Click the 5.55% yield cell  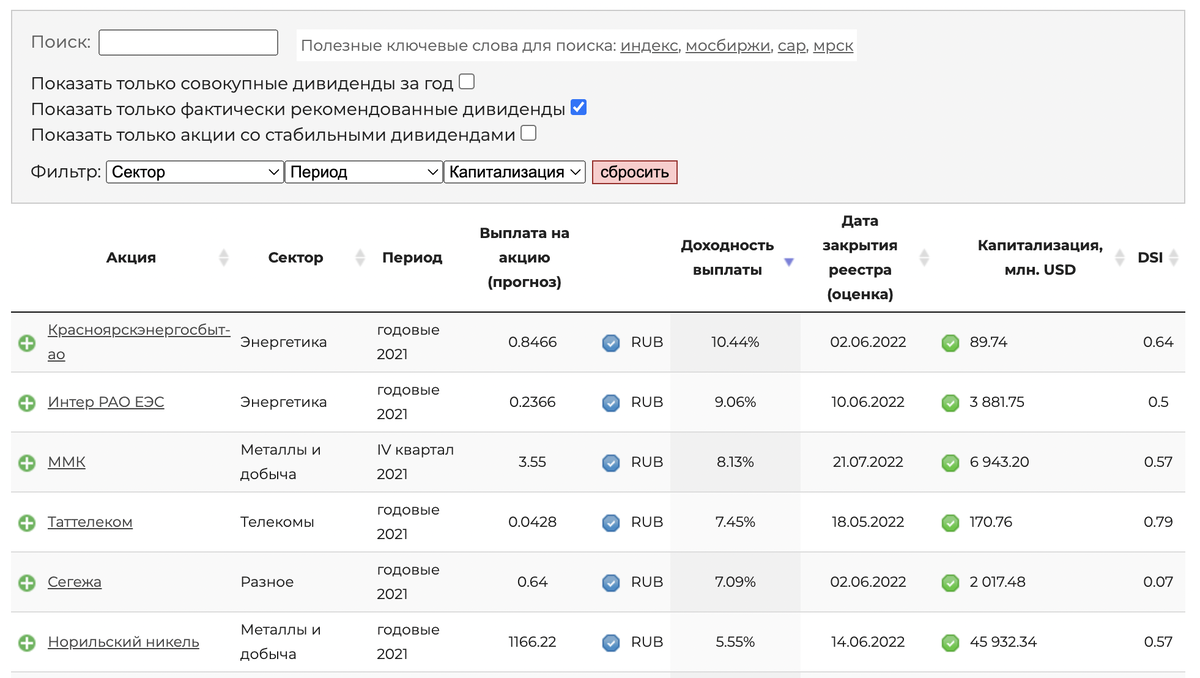(735, 642)
